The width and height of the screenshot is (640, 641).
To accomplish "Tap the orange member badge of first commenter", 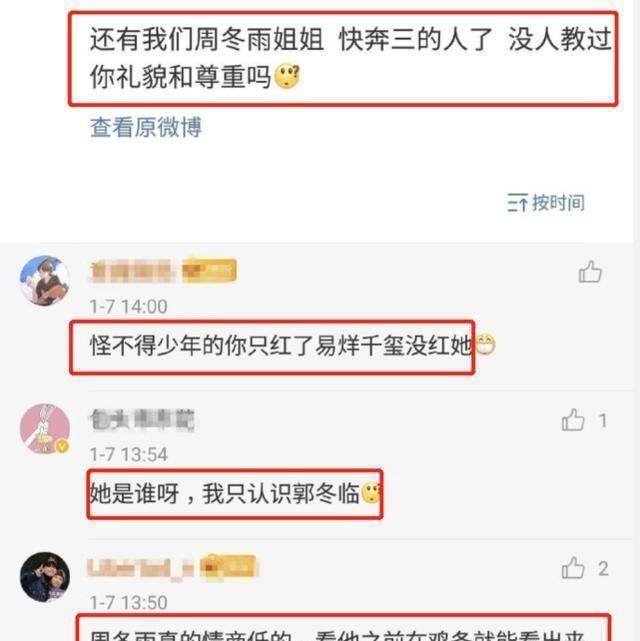I will pyautogui.click(x=209, y=270).
